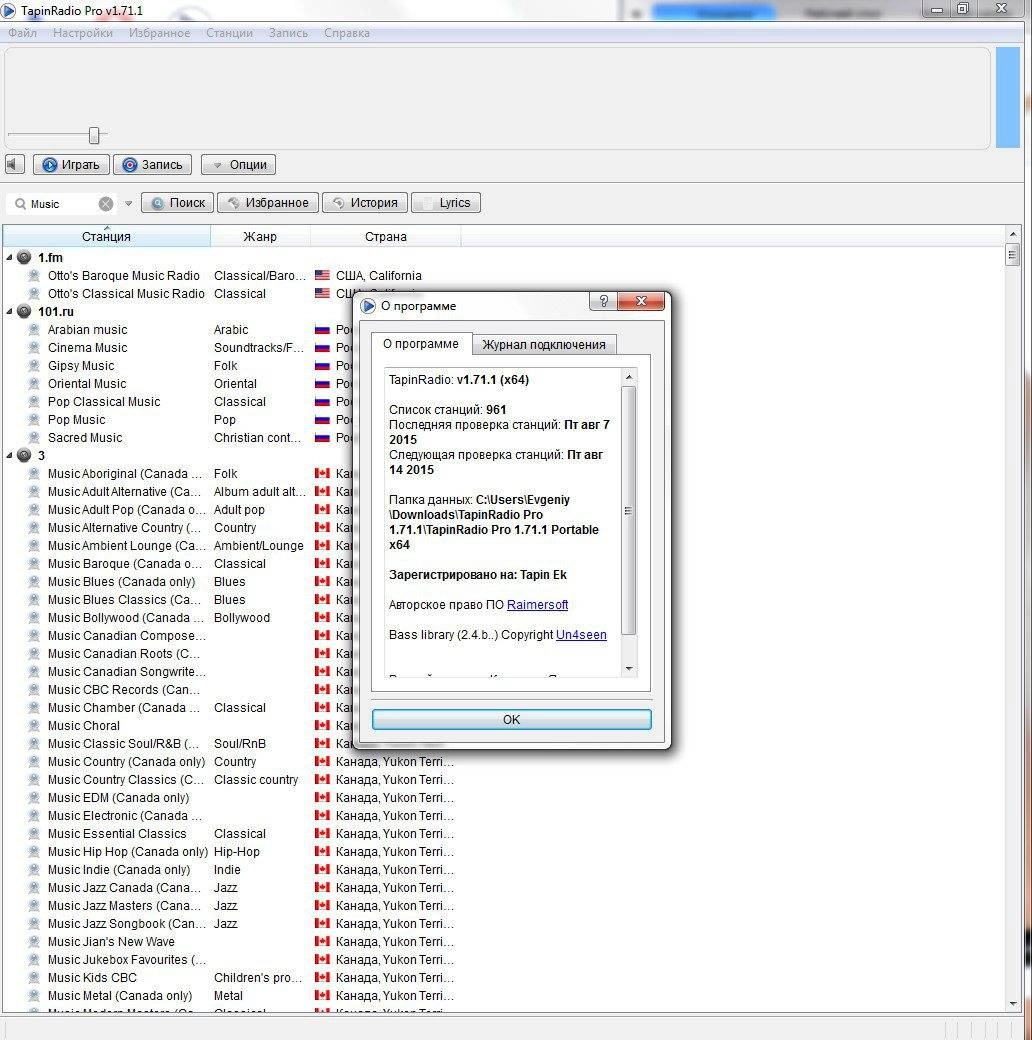This screenshot has height=1040, width=1032.
Task: Select Otto's Classical Music Radio station
Action: 126,294
